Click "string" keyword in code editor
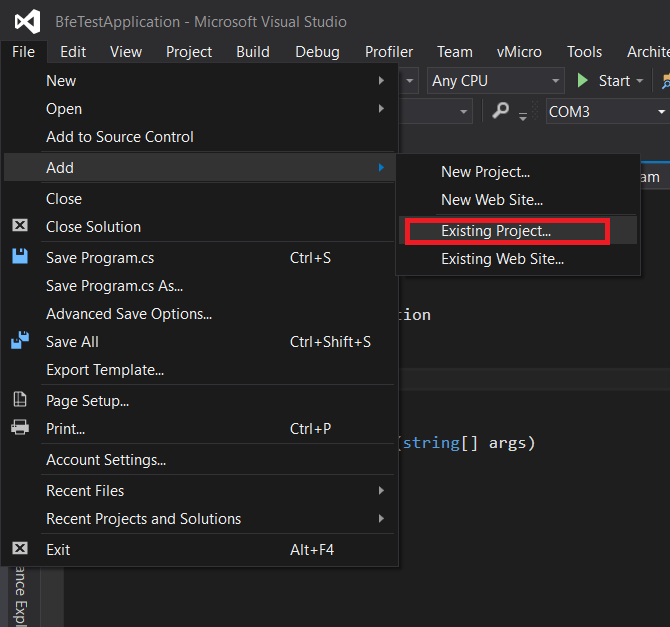Screen dimensions: 670x627 431,443
